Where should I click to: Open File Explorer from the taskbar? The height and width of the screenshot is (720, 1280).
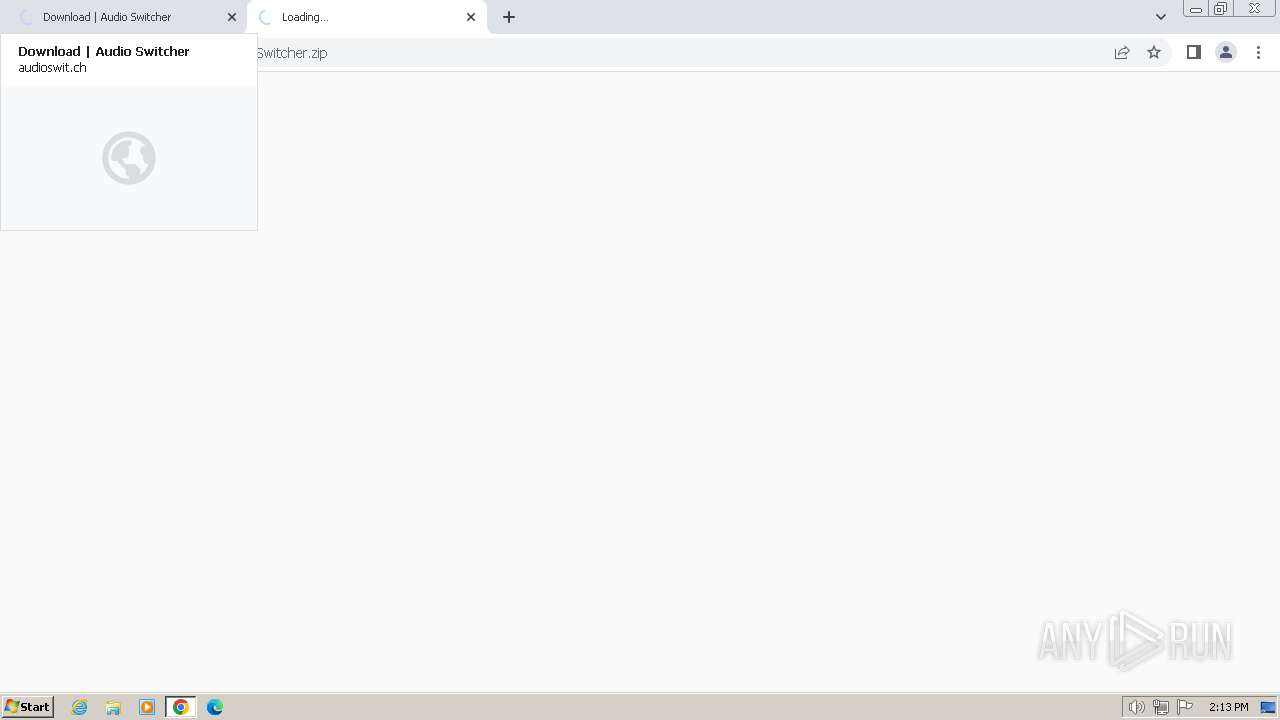(113, 707)
